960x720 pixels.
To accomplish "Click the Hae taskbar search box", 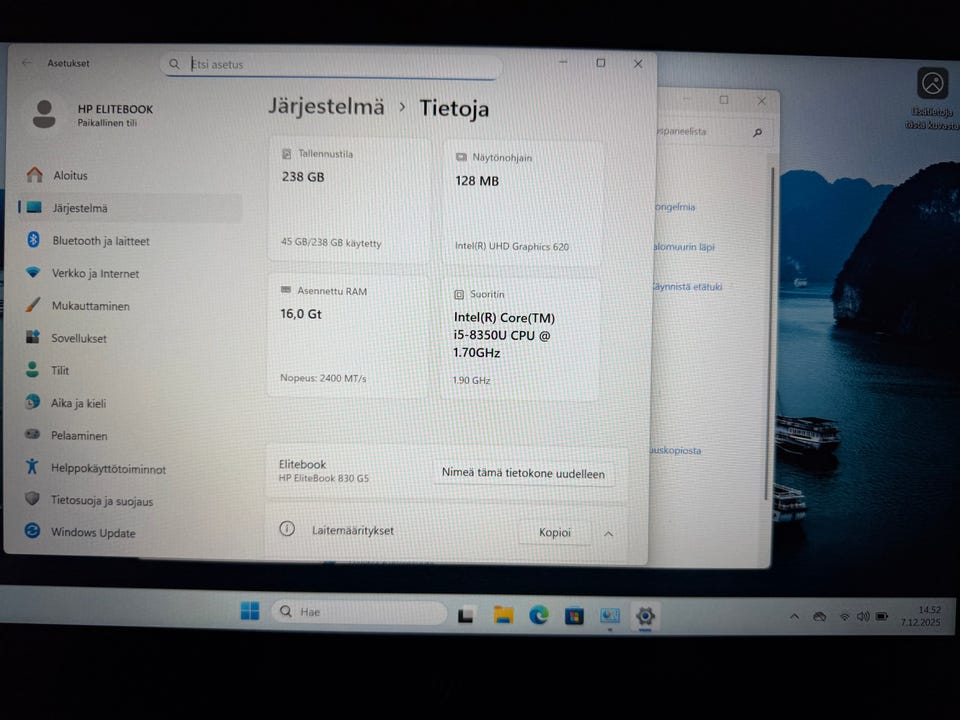I will click(360, 612).
